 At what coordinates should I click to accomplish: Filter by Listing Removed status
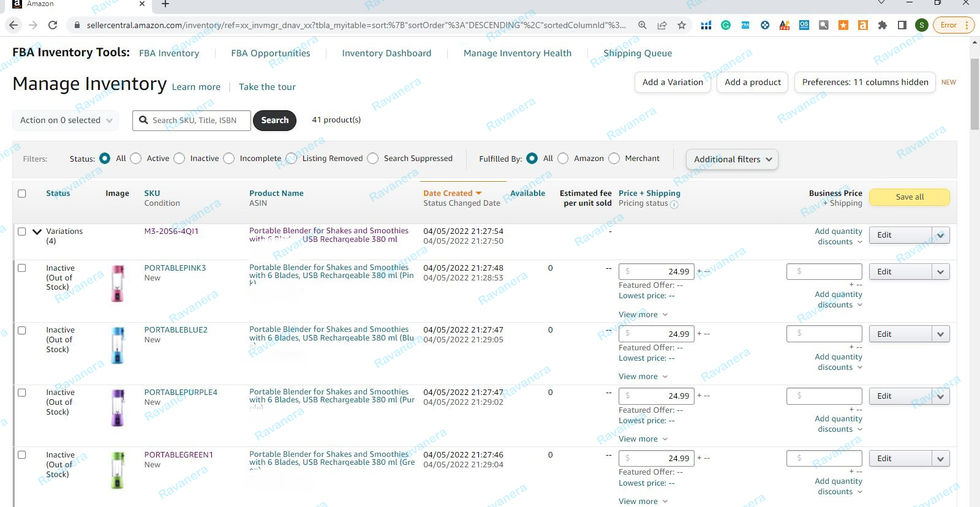(291, 159)
